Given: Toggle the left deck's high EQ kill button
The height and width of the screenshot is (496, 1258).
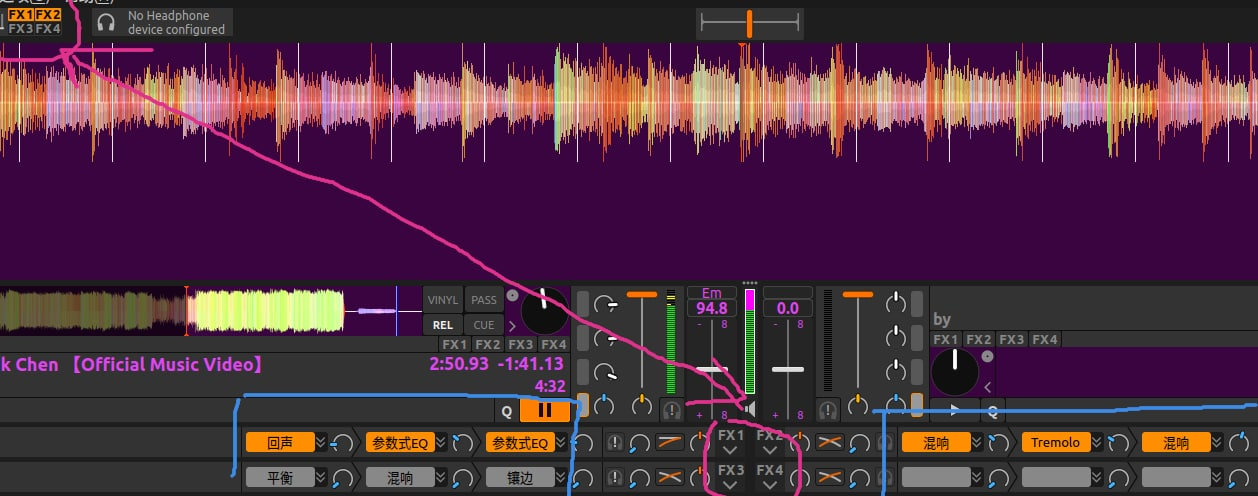Looking at the screenshot, I should (x=583, y=302).
